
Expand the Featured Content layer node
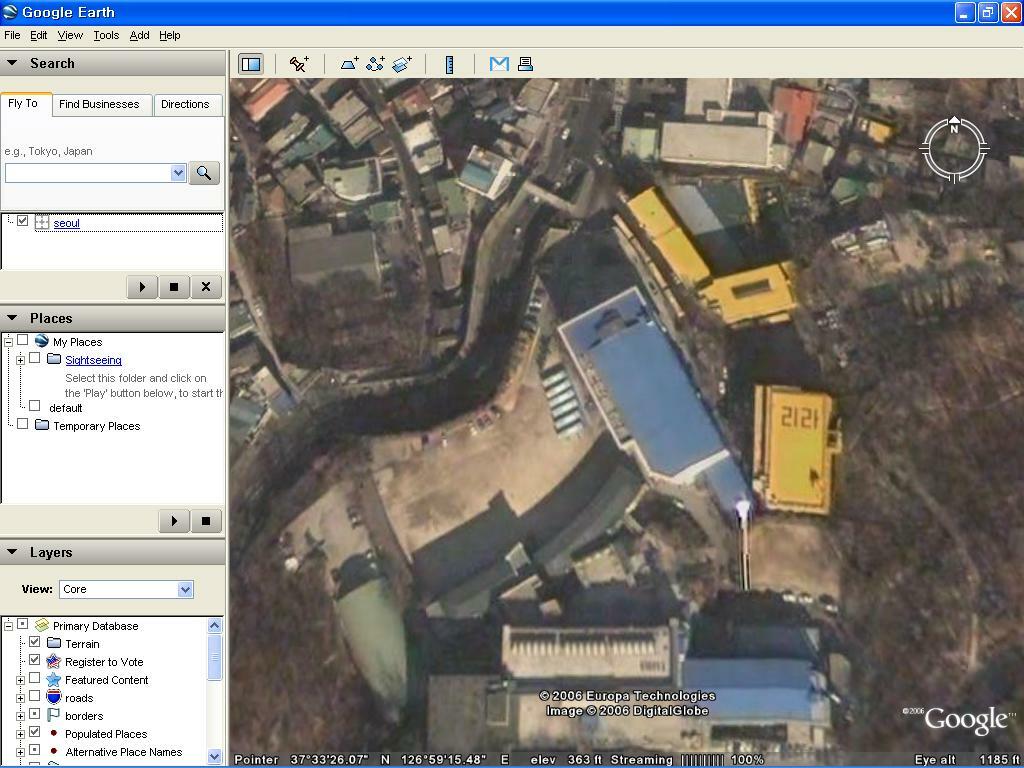(x=20, y=680)
